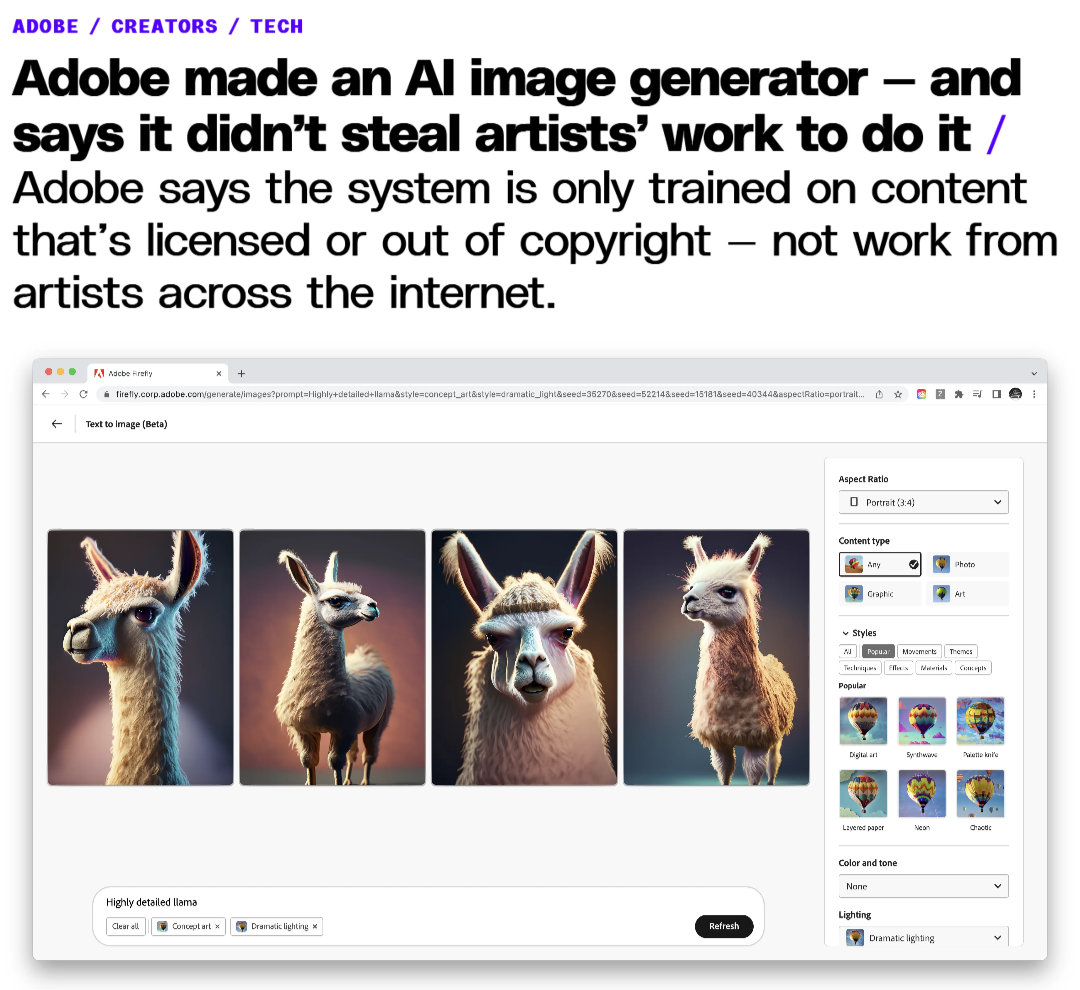Click the back arrow beside Text to image
The width and height of the screenshot is (1080, 990).
pyautogui.click(x=56, y=424)
